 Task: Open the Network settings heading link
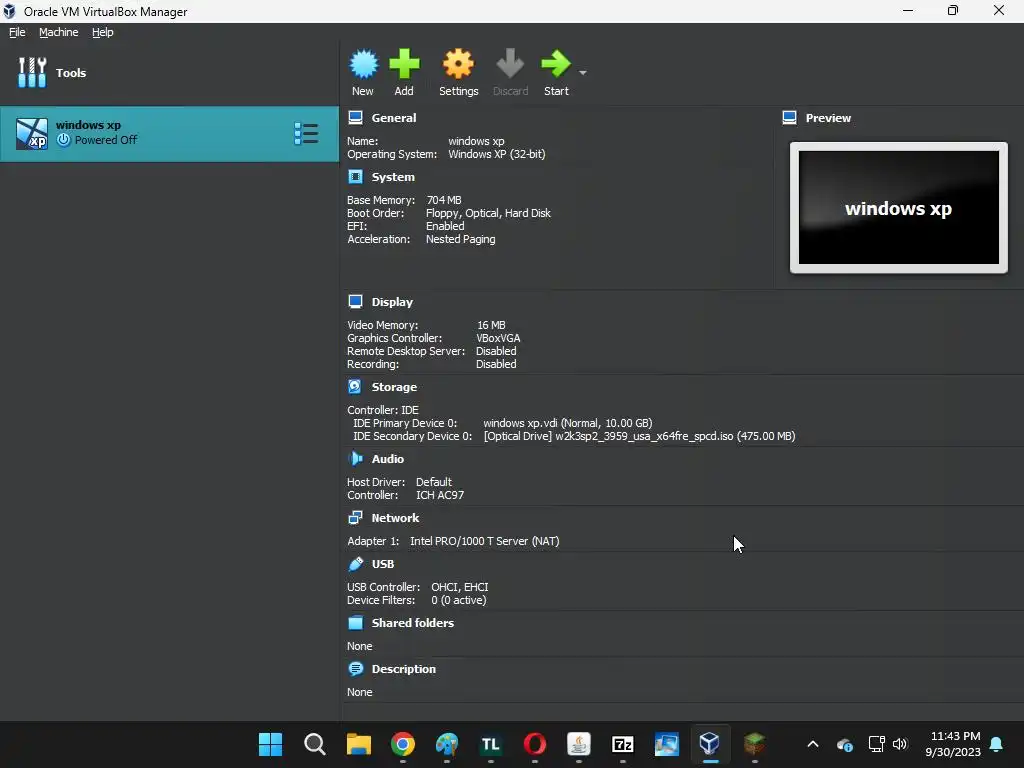395,518
